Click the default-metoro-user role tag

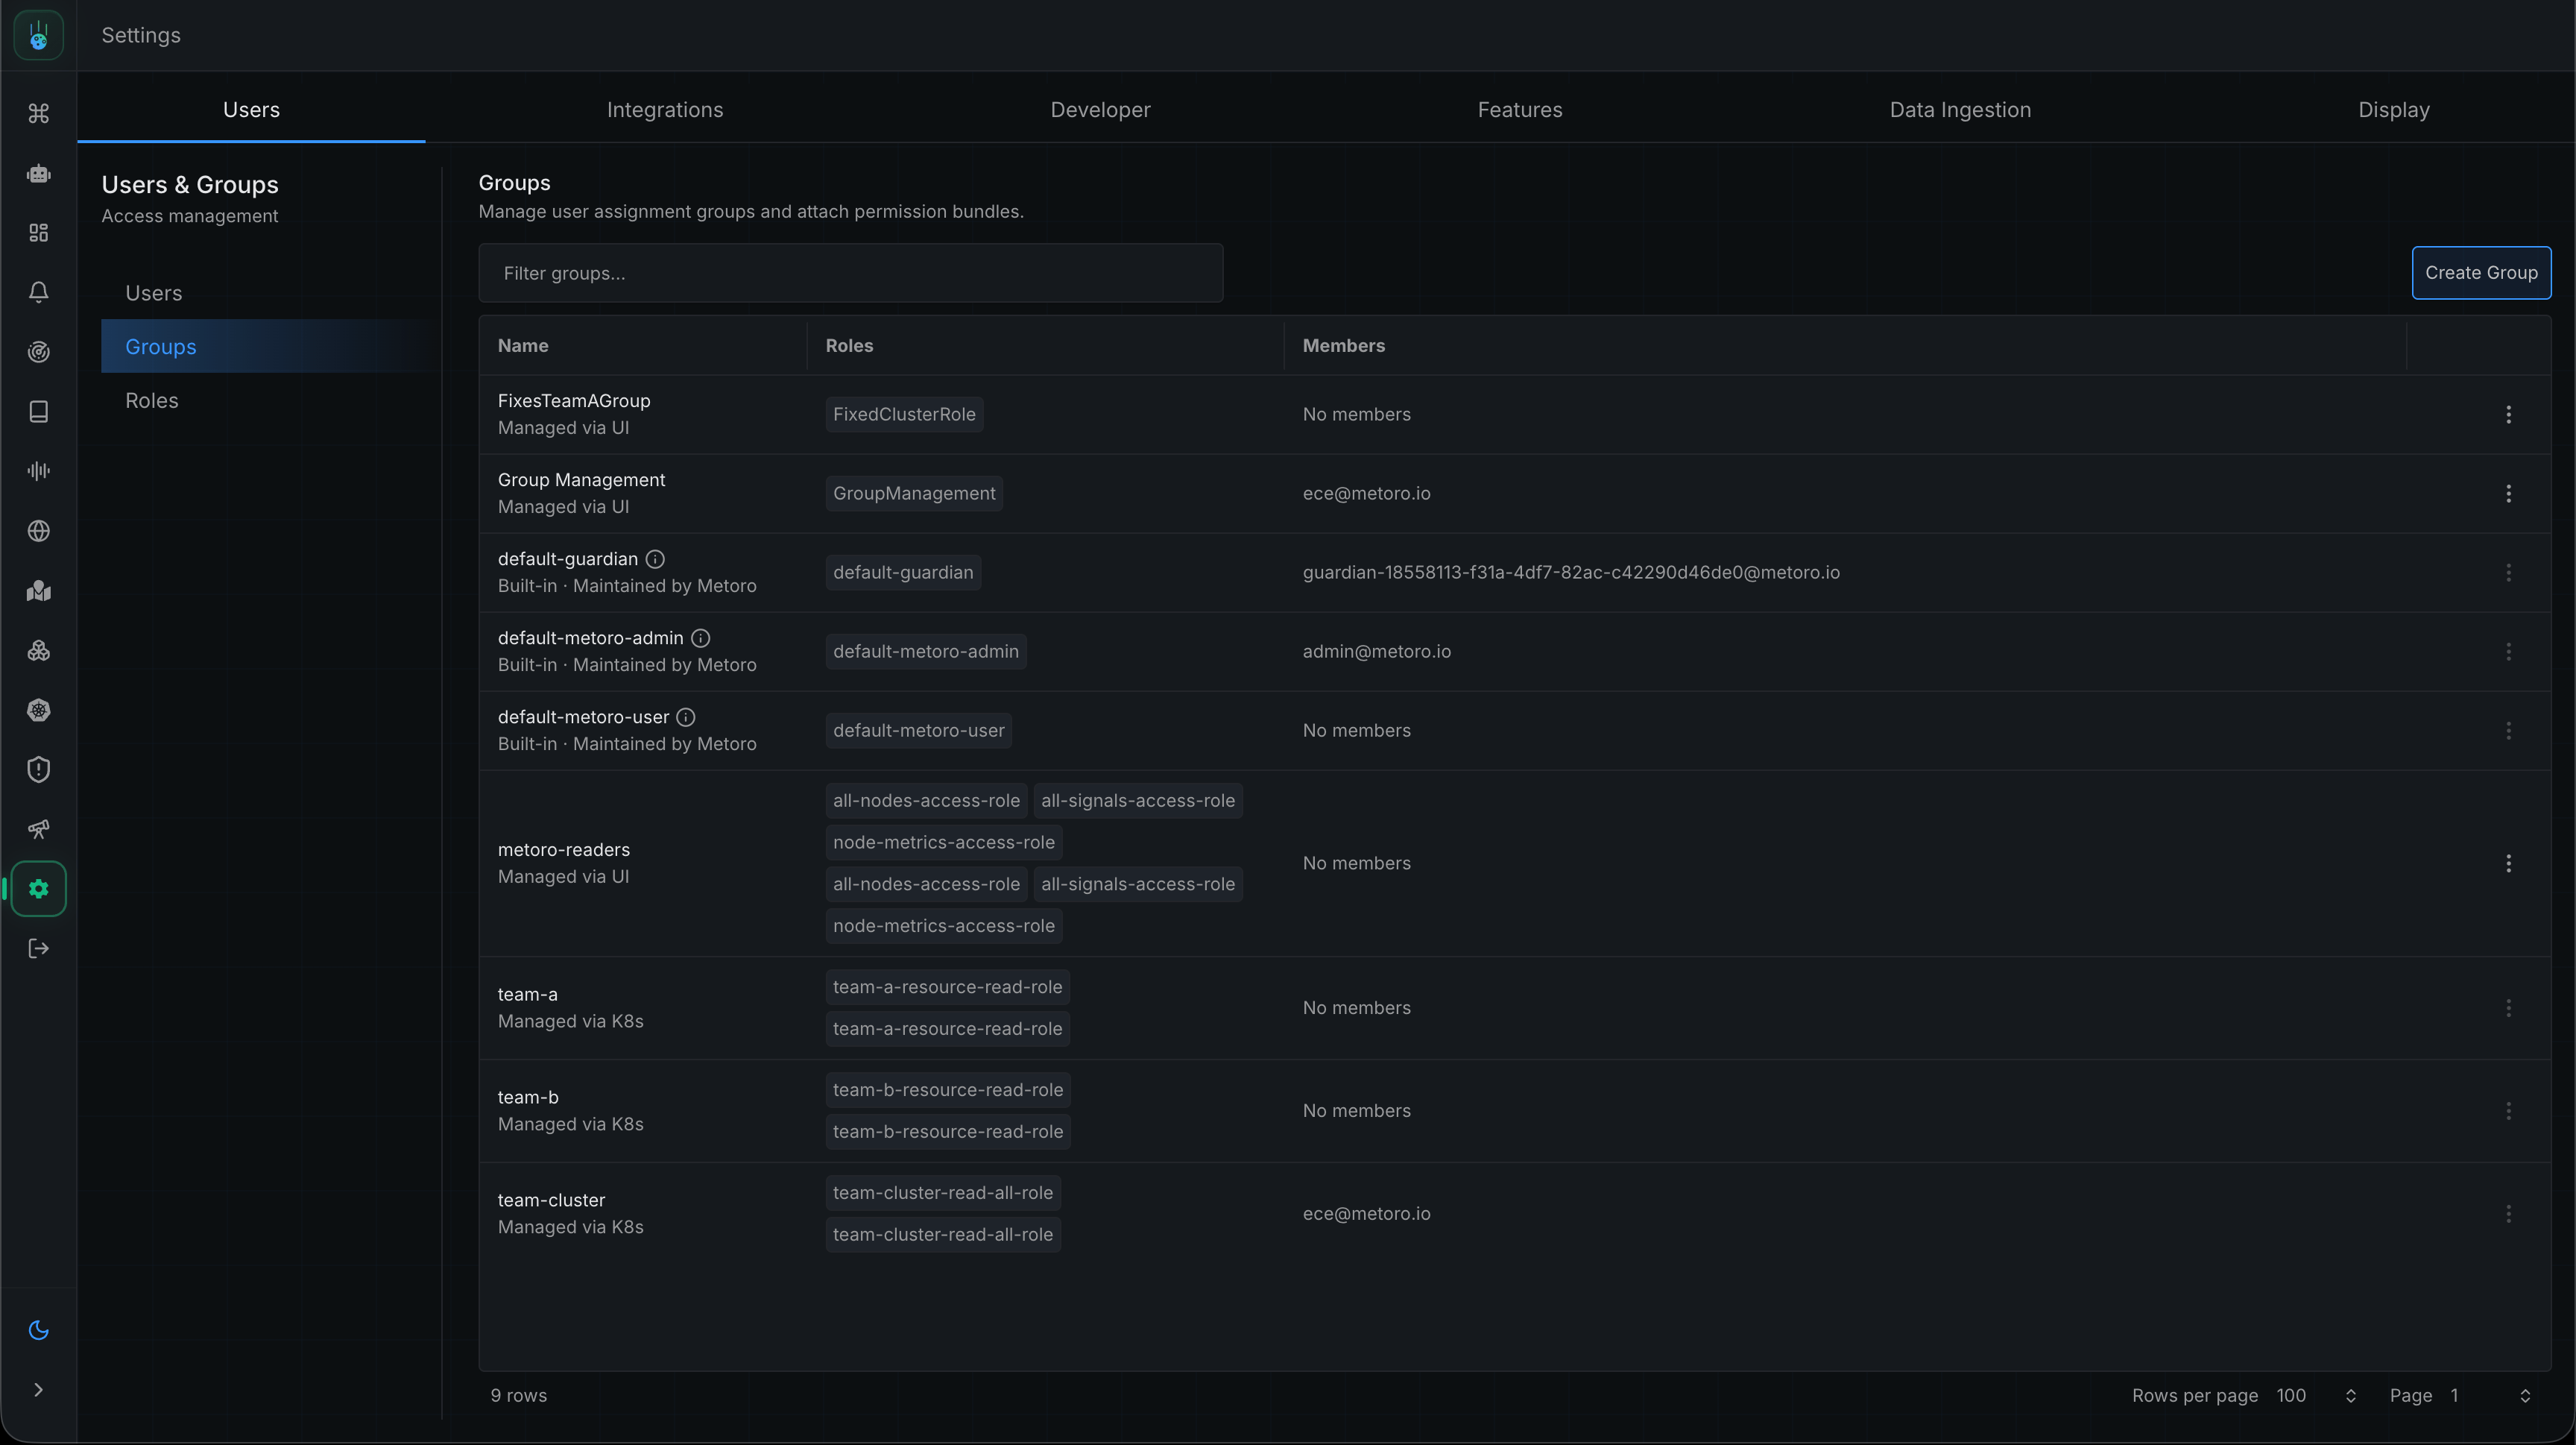(919, 730)
